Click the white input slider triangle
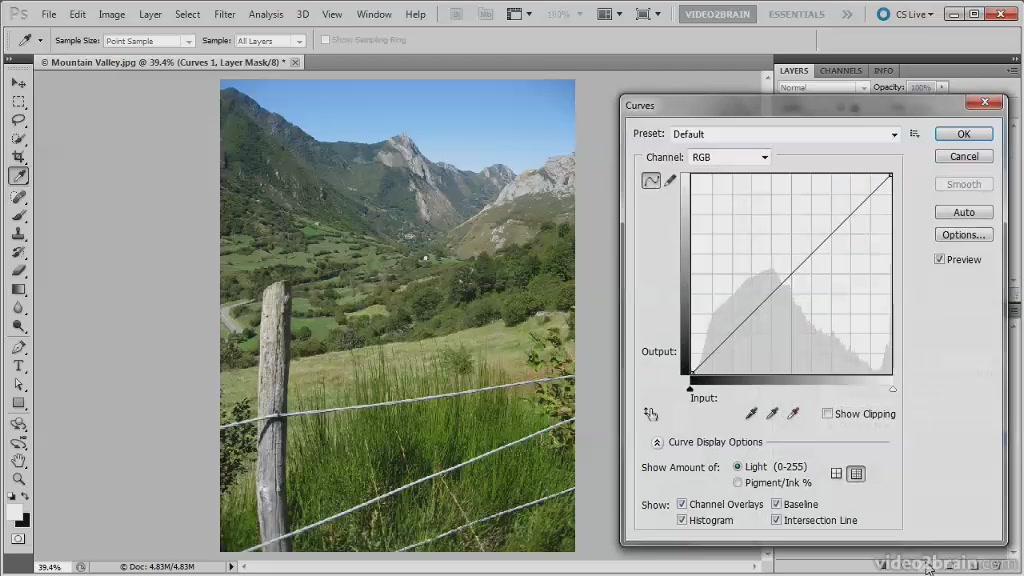1024x576 pixels. coord(893,389)
